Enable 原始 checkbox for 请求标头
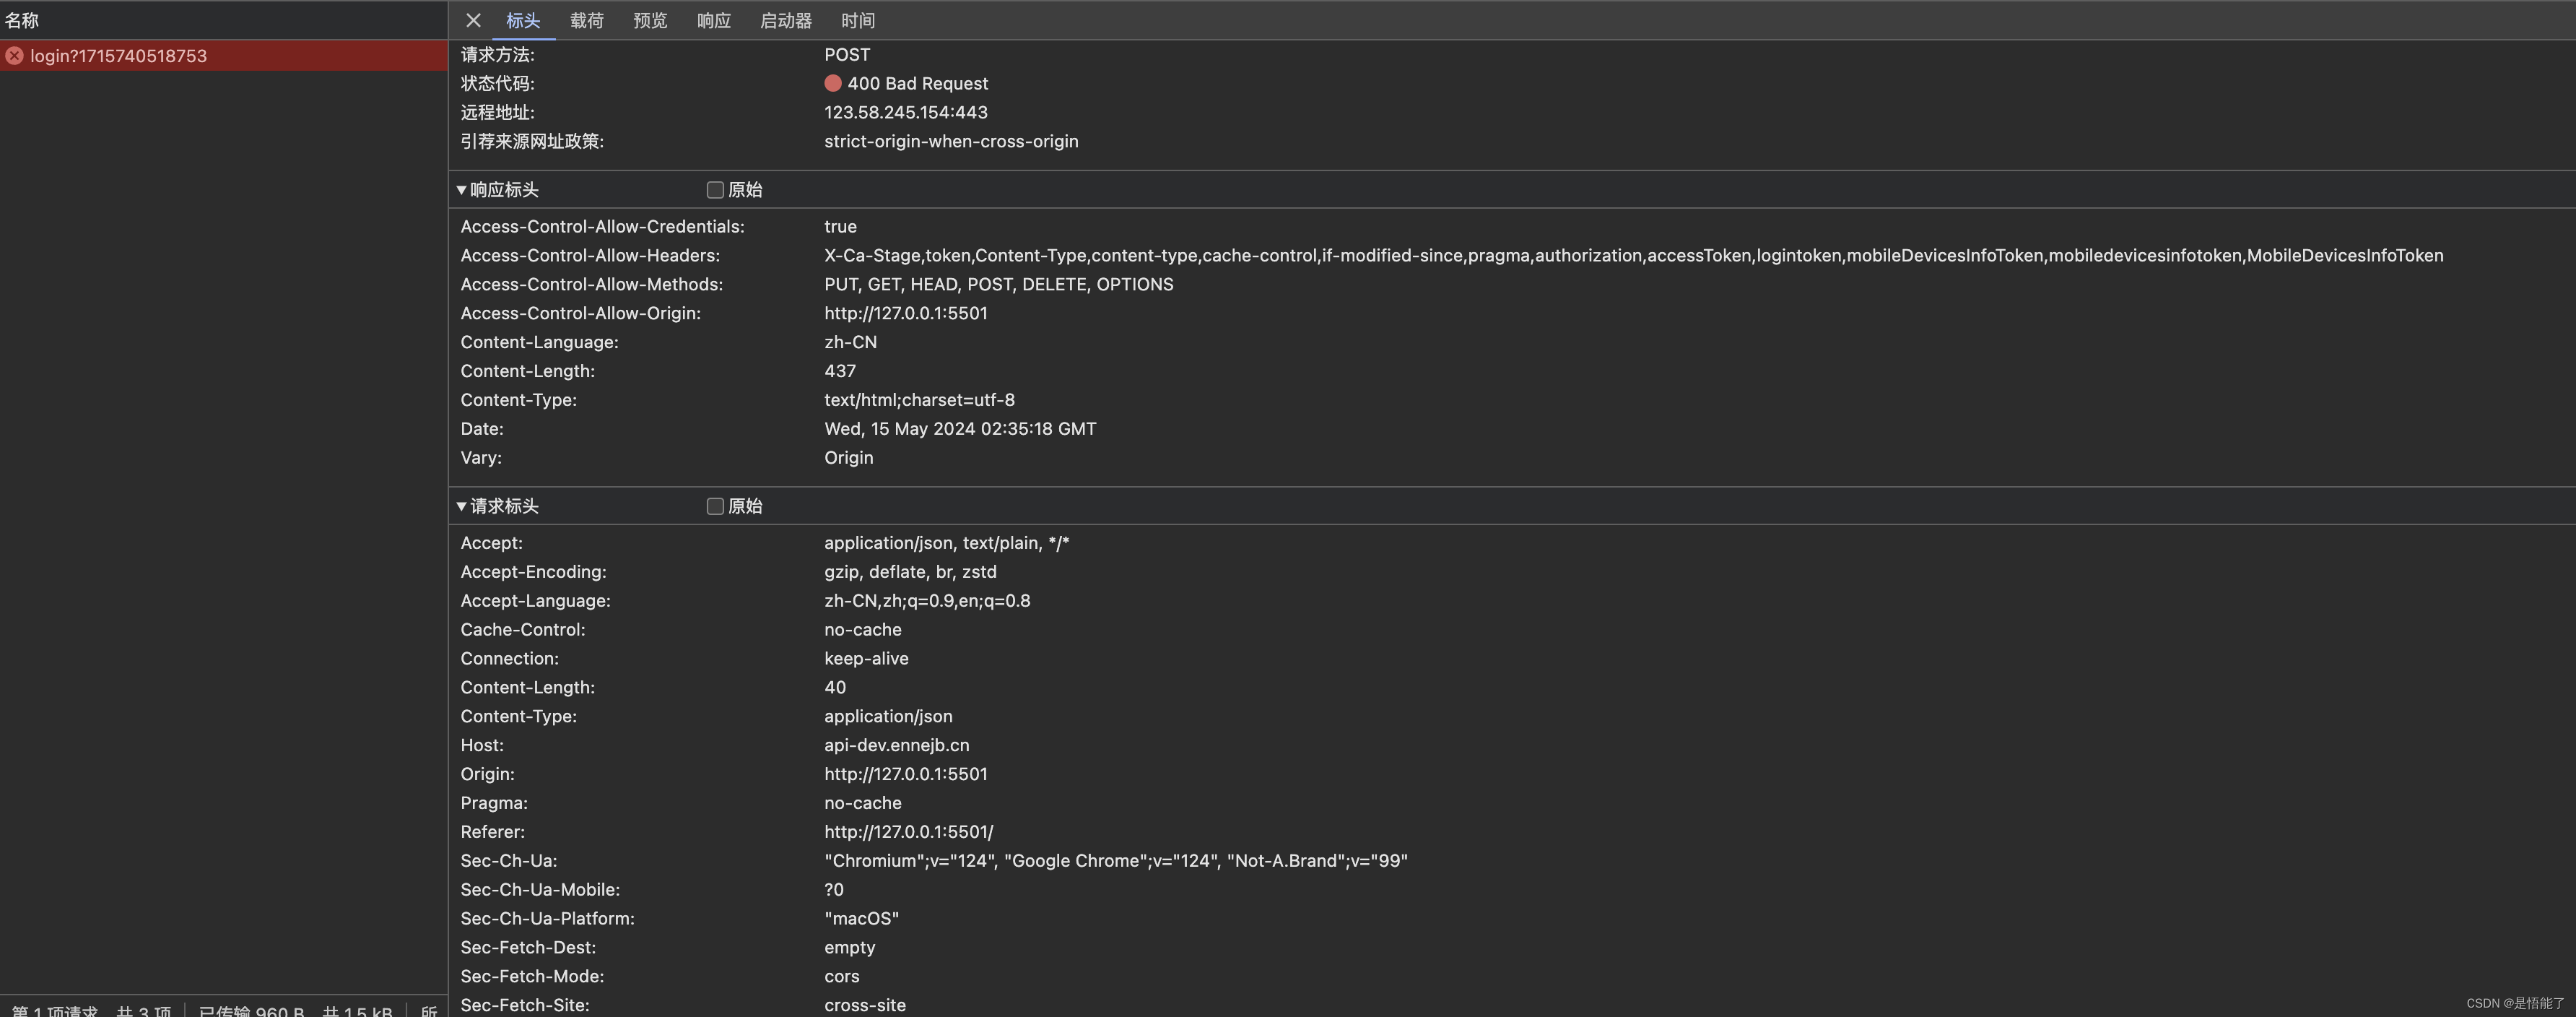The height and width of the screenshot is (1017, 2576). tap(715, 506)
